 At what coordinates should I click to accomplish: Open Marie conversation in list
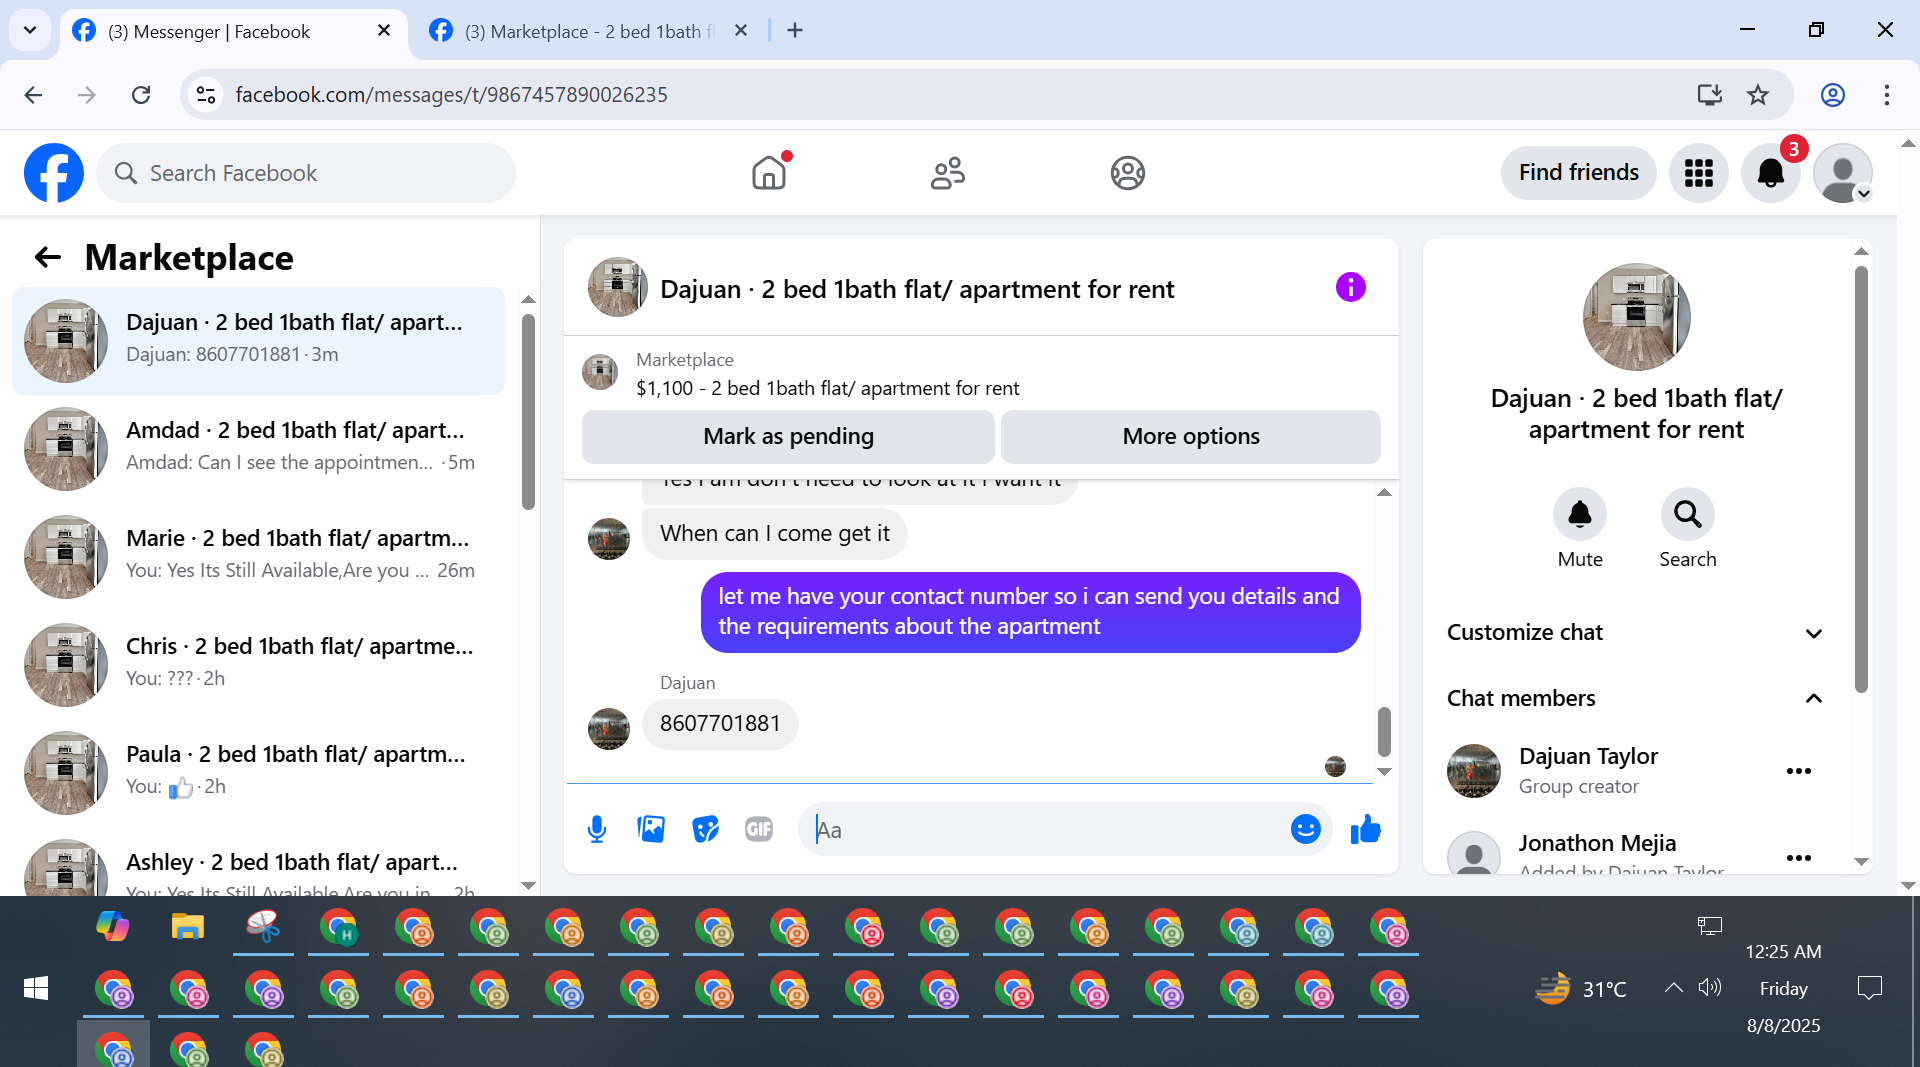(258, 557)
